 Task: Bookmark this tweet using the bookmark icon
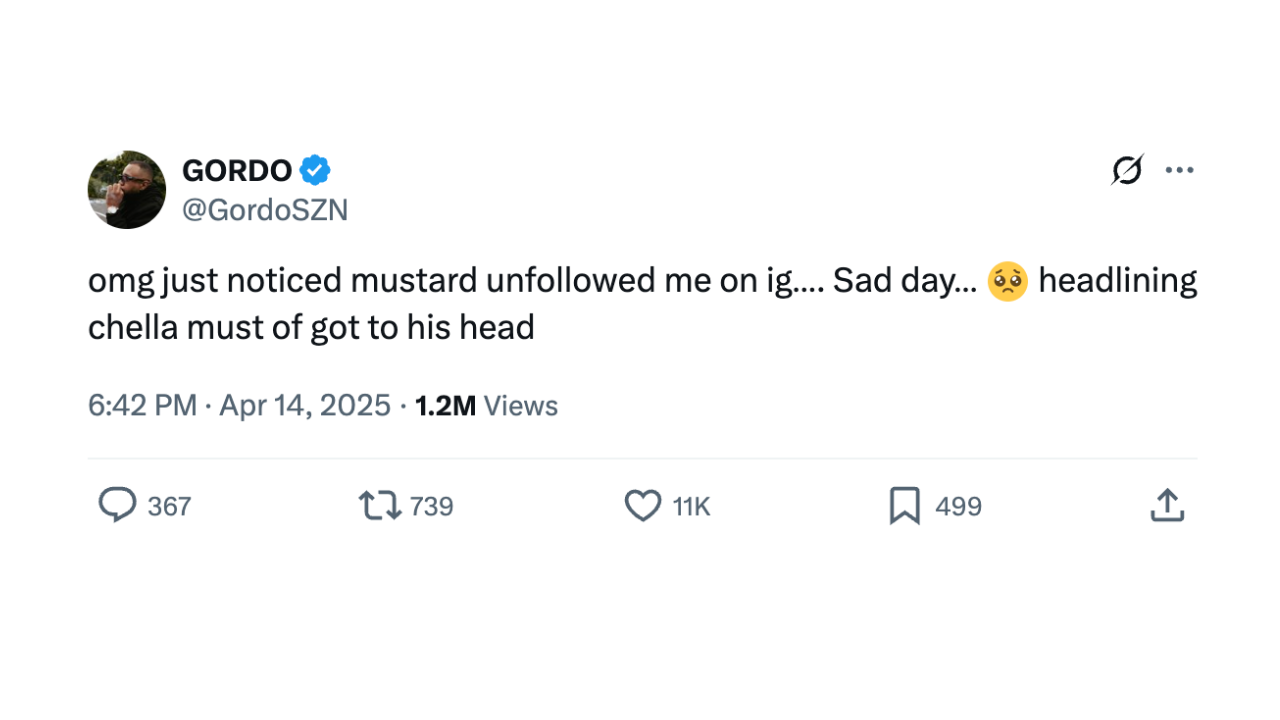click(904, 506)
